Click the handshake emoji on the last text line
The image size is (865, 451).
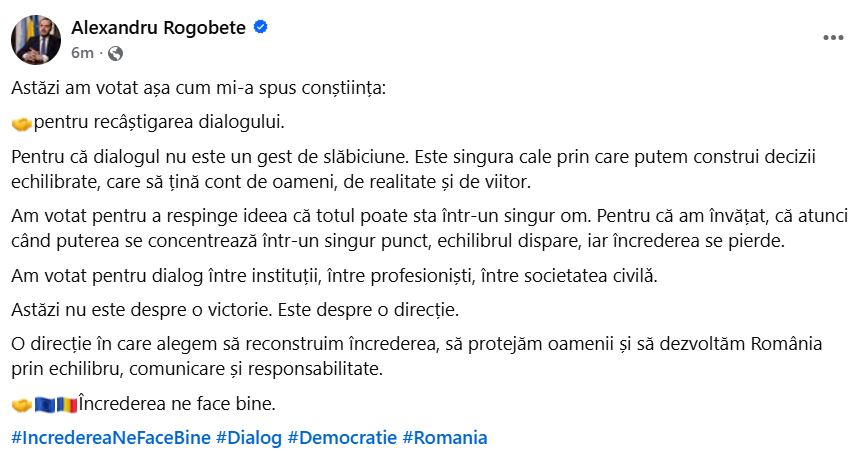pos(22,405)
